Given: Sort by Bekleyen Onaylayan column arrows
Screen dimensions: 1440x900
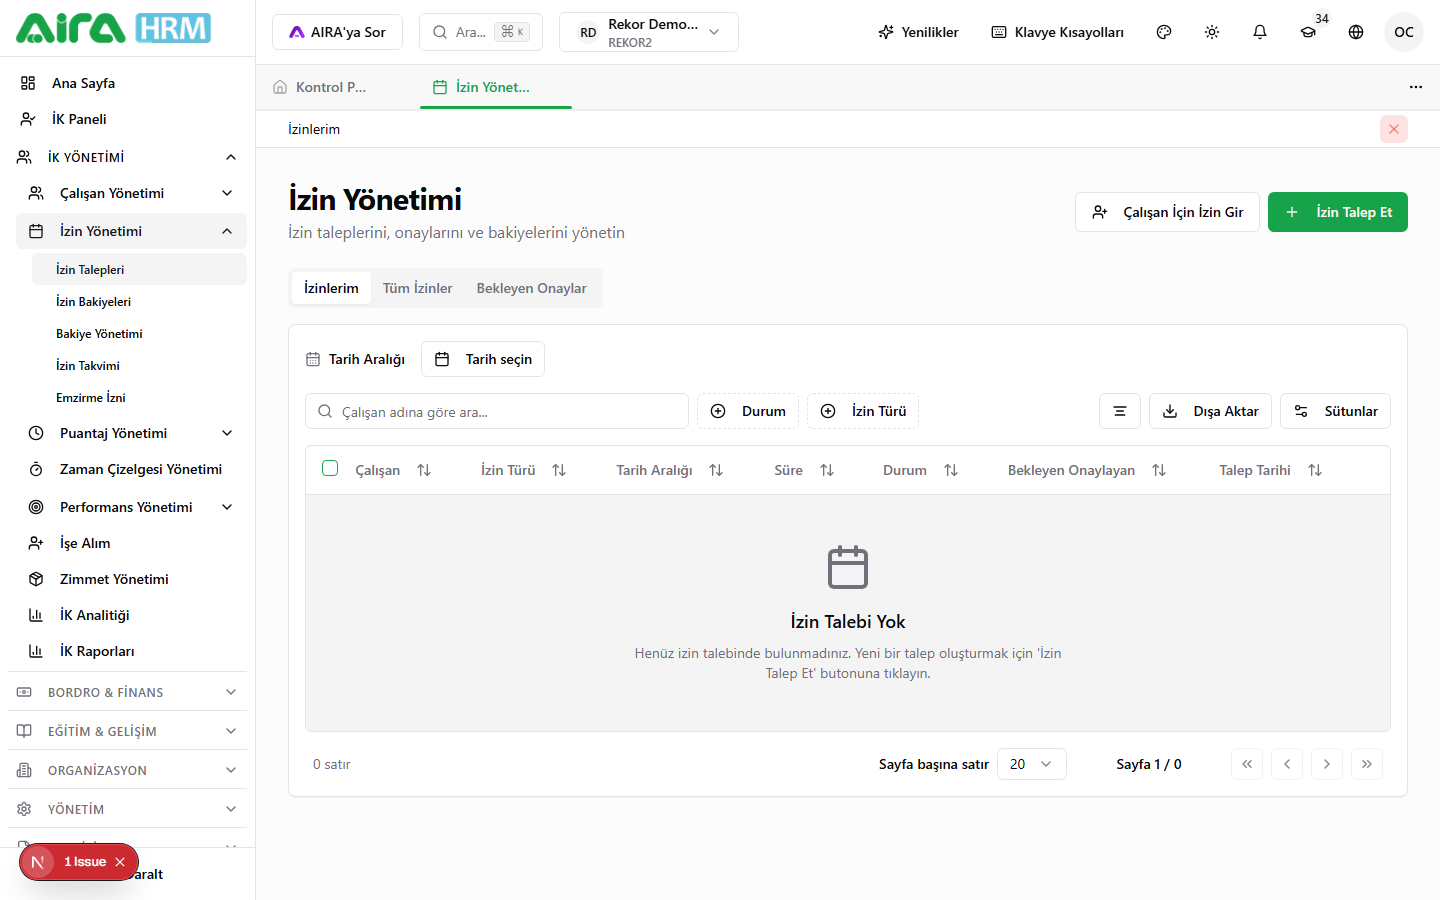Looking at the screenshot, I should pos(1159,470).
